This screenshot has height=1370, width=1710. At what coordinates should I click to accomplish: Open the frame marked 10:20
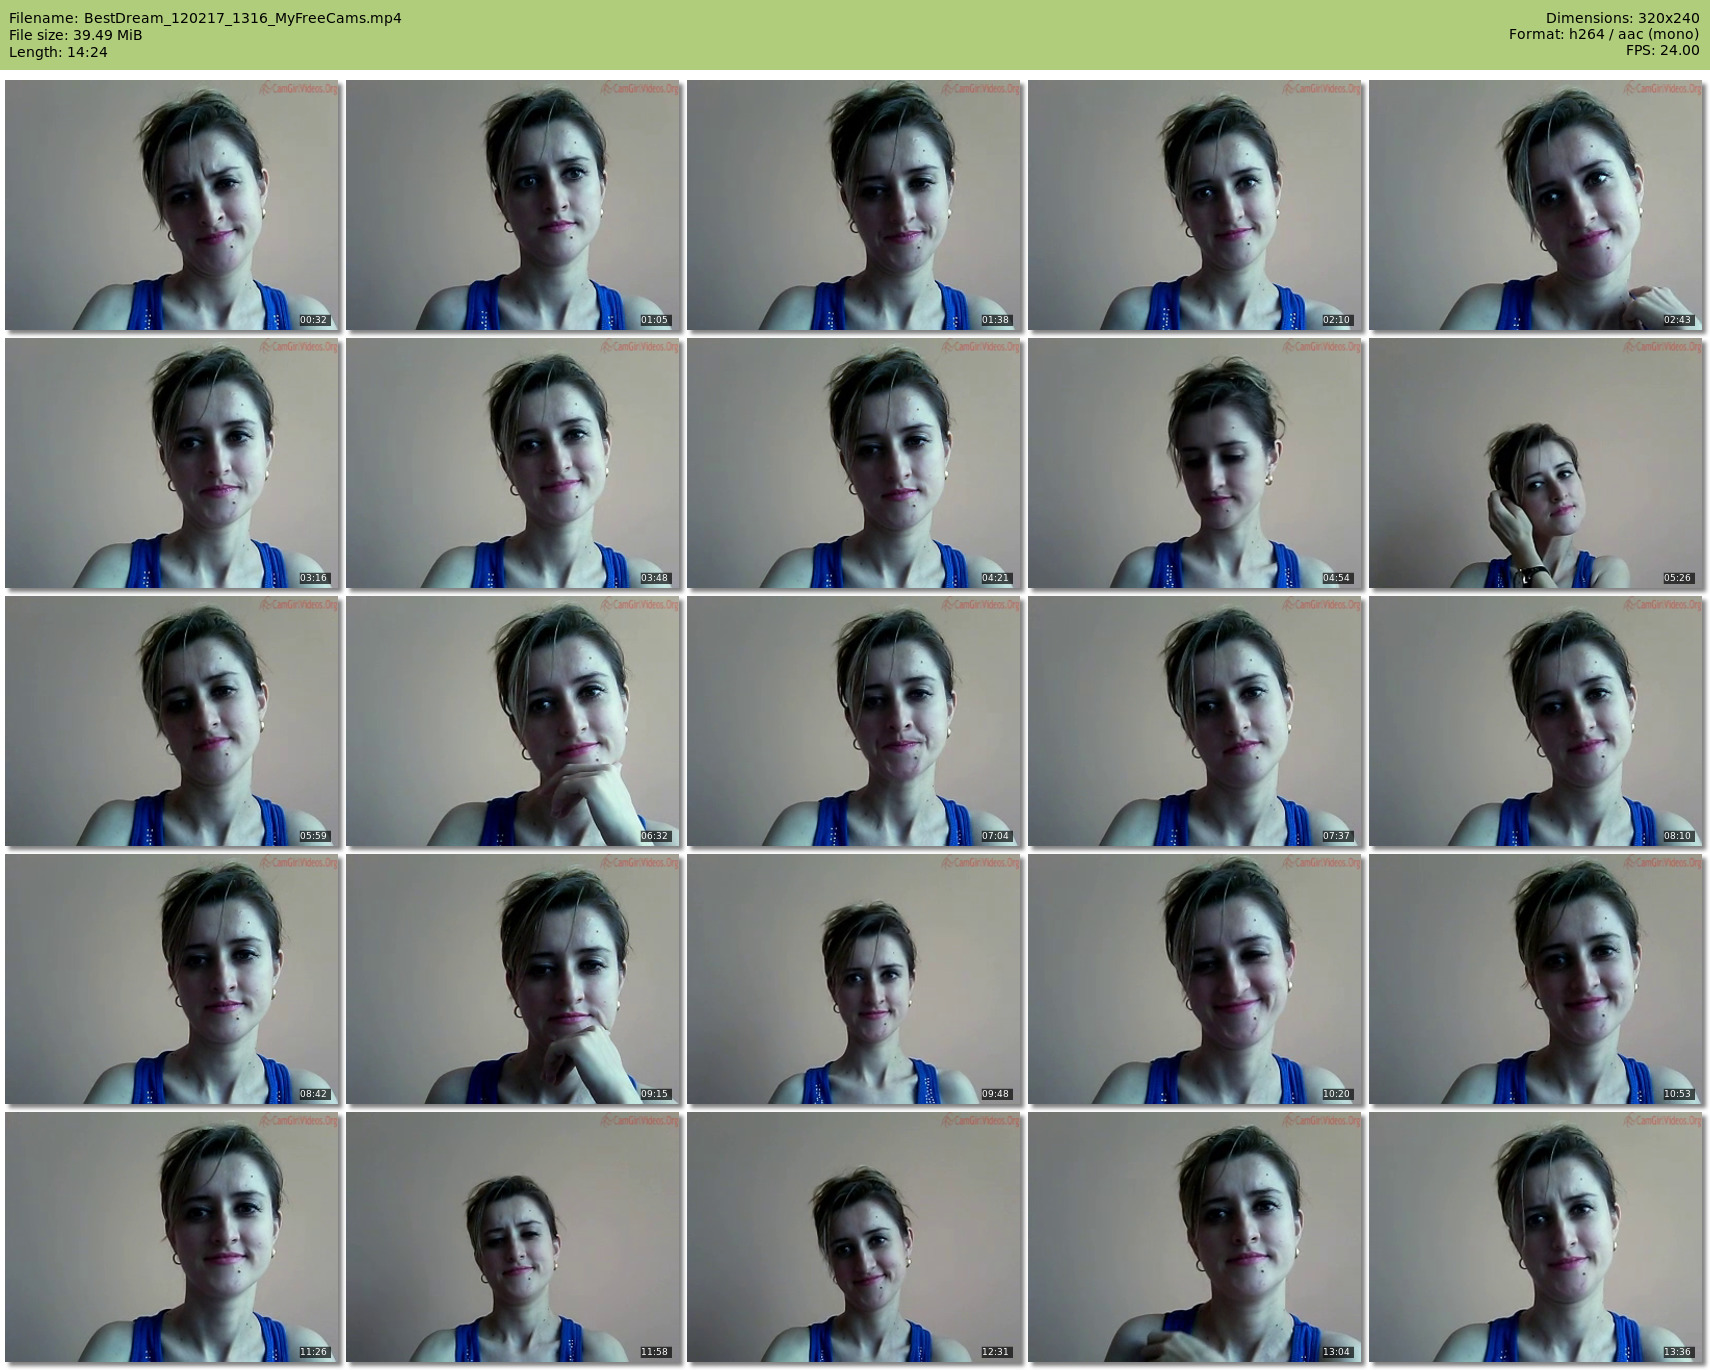coord(1195,979)
